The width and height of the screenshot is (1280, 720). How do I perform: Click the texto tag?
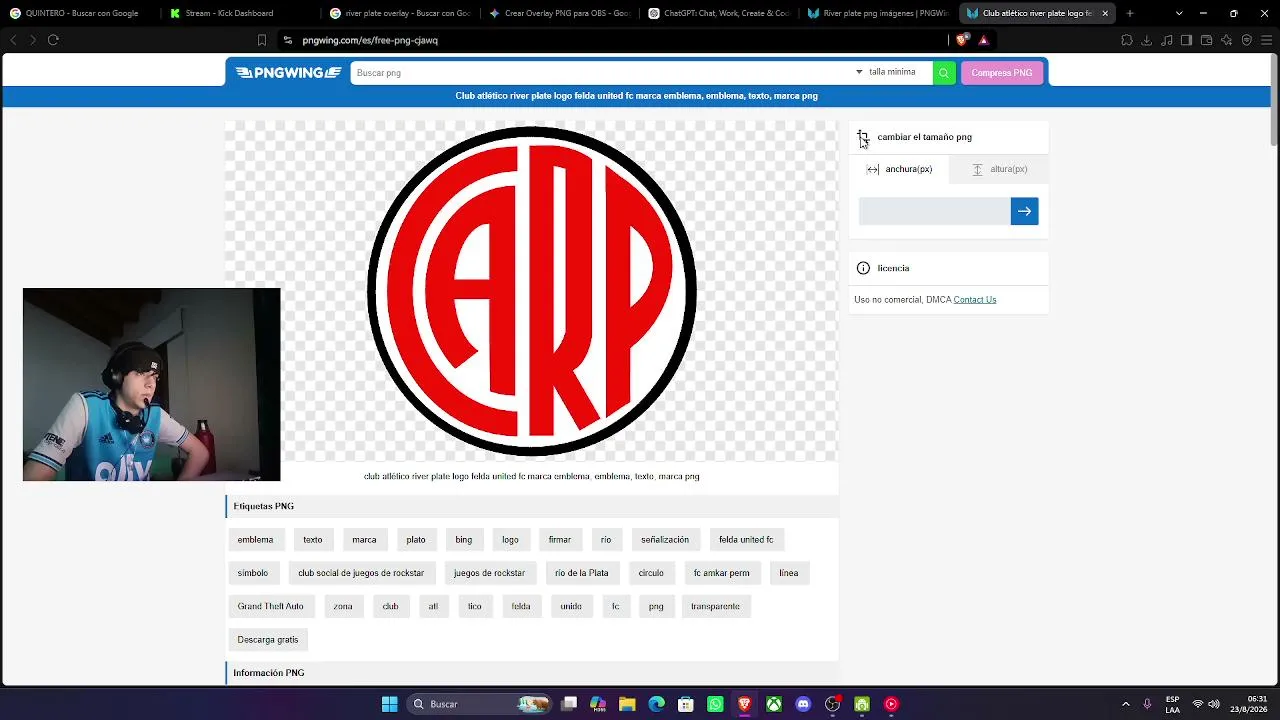313,540
